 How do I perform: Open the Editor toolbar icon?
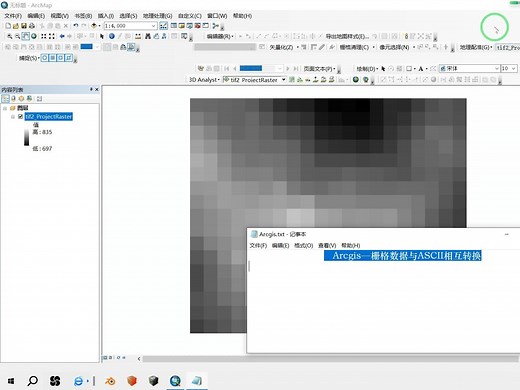point(163,26)
